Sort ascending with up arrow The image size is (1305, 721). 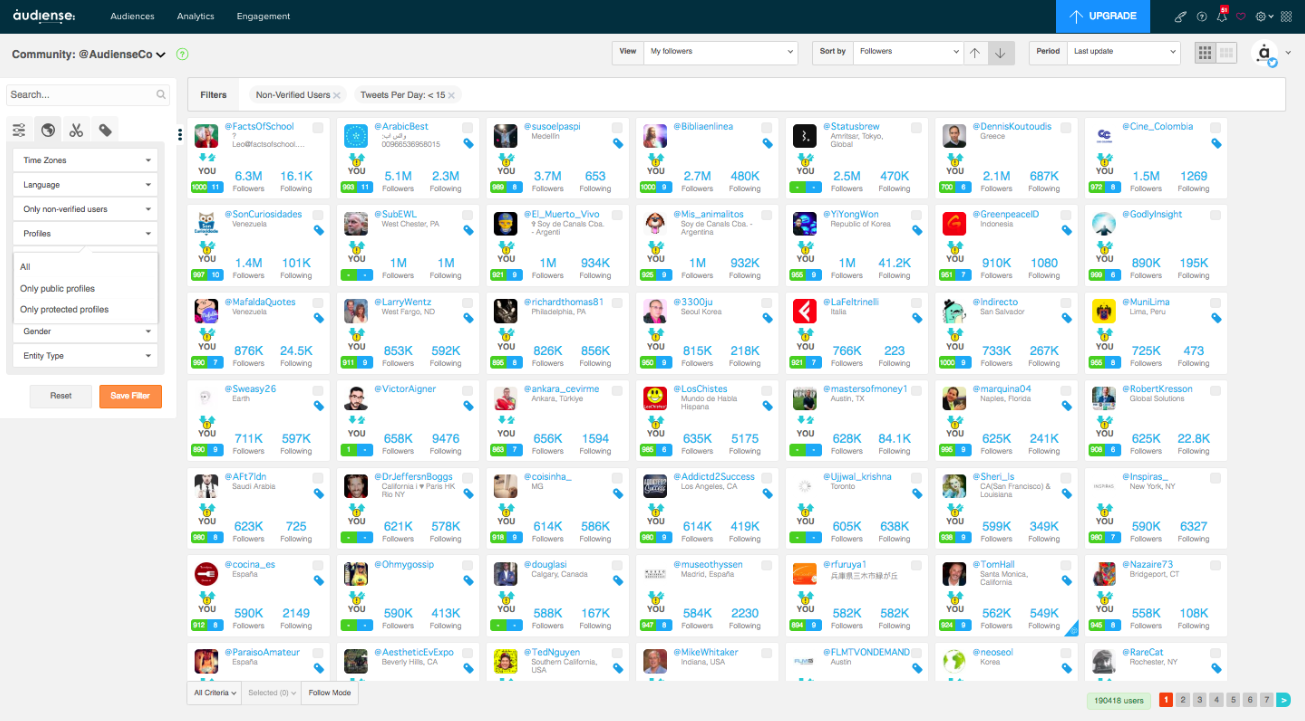[975, 52]
